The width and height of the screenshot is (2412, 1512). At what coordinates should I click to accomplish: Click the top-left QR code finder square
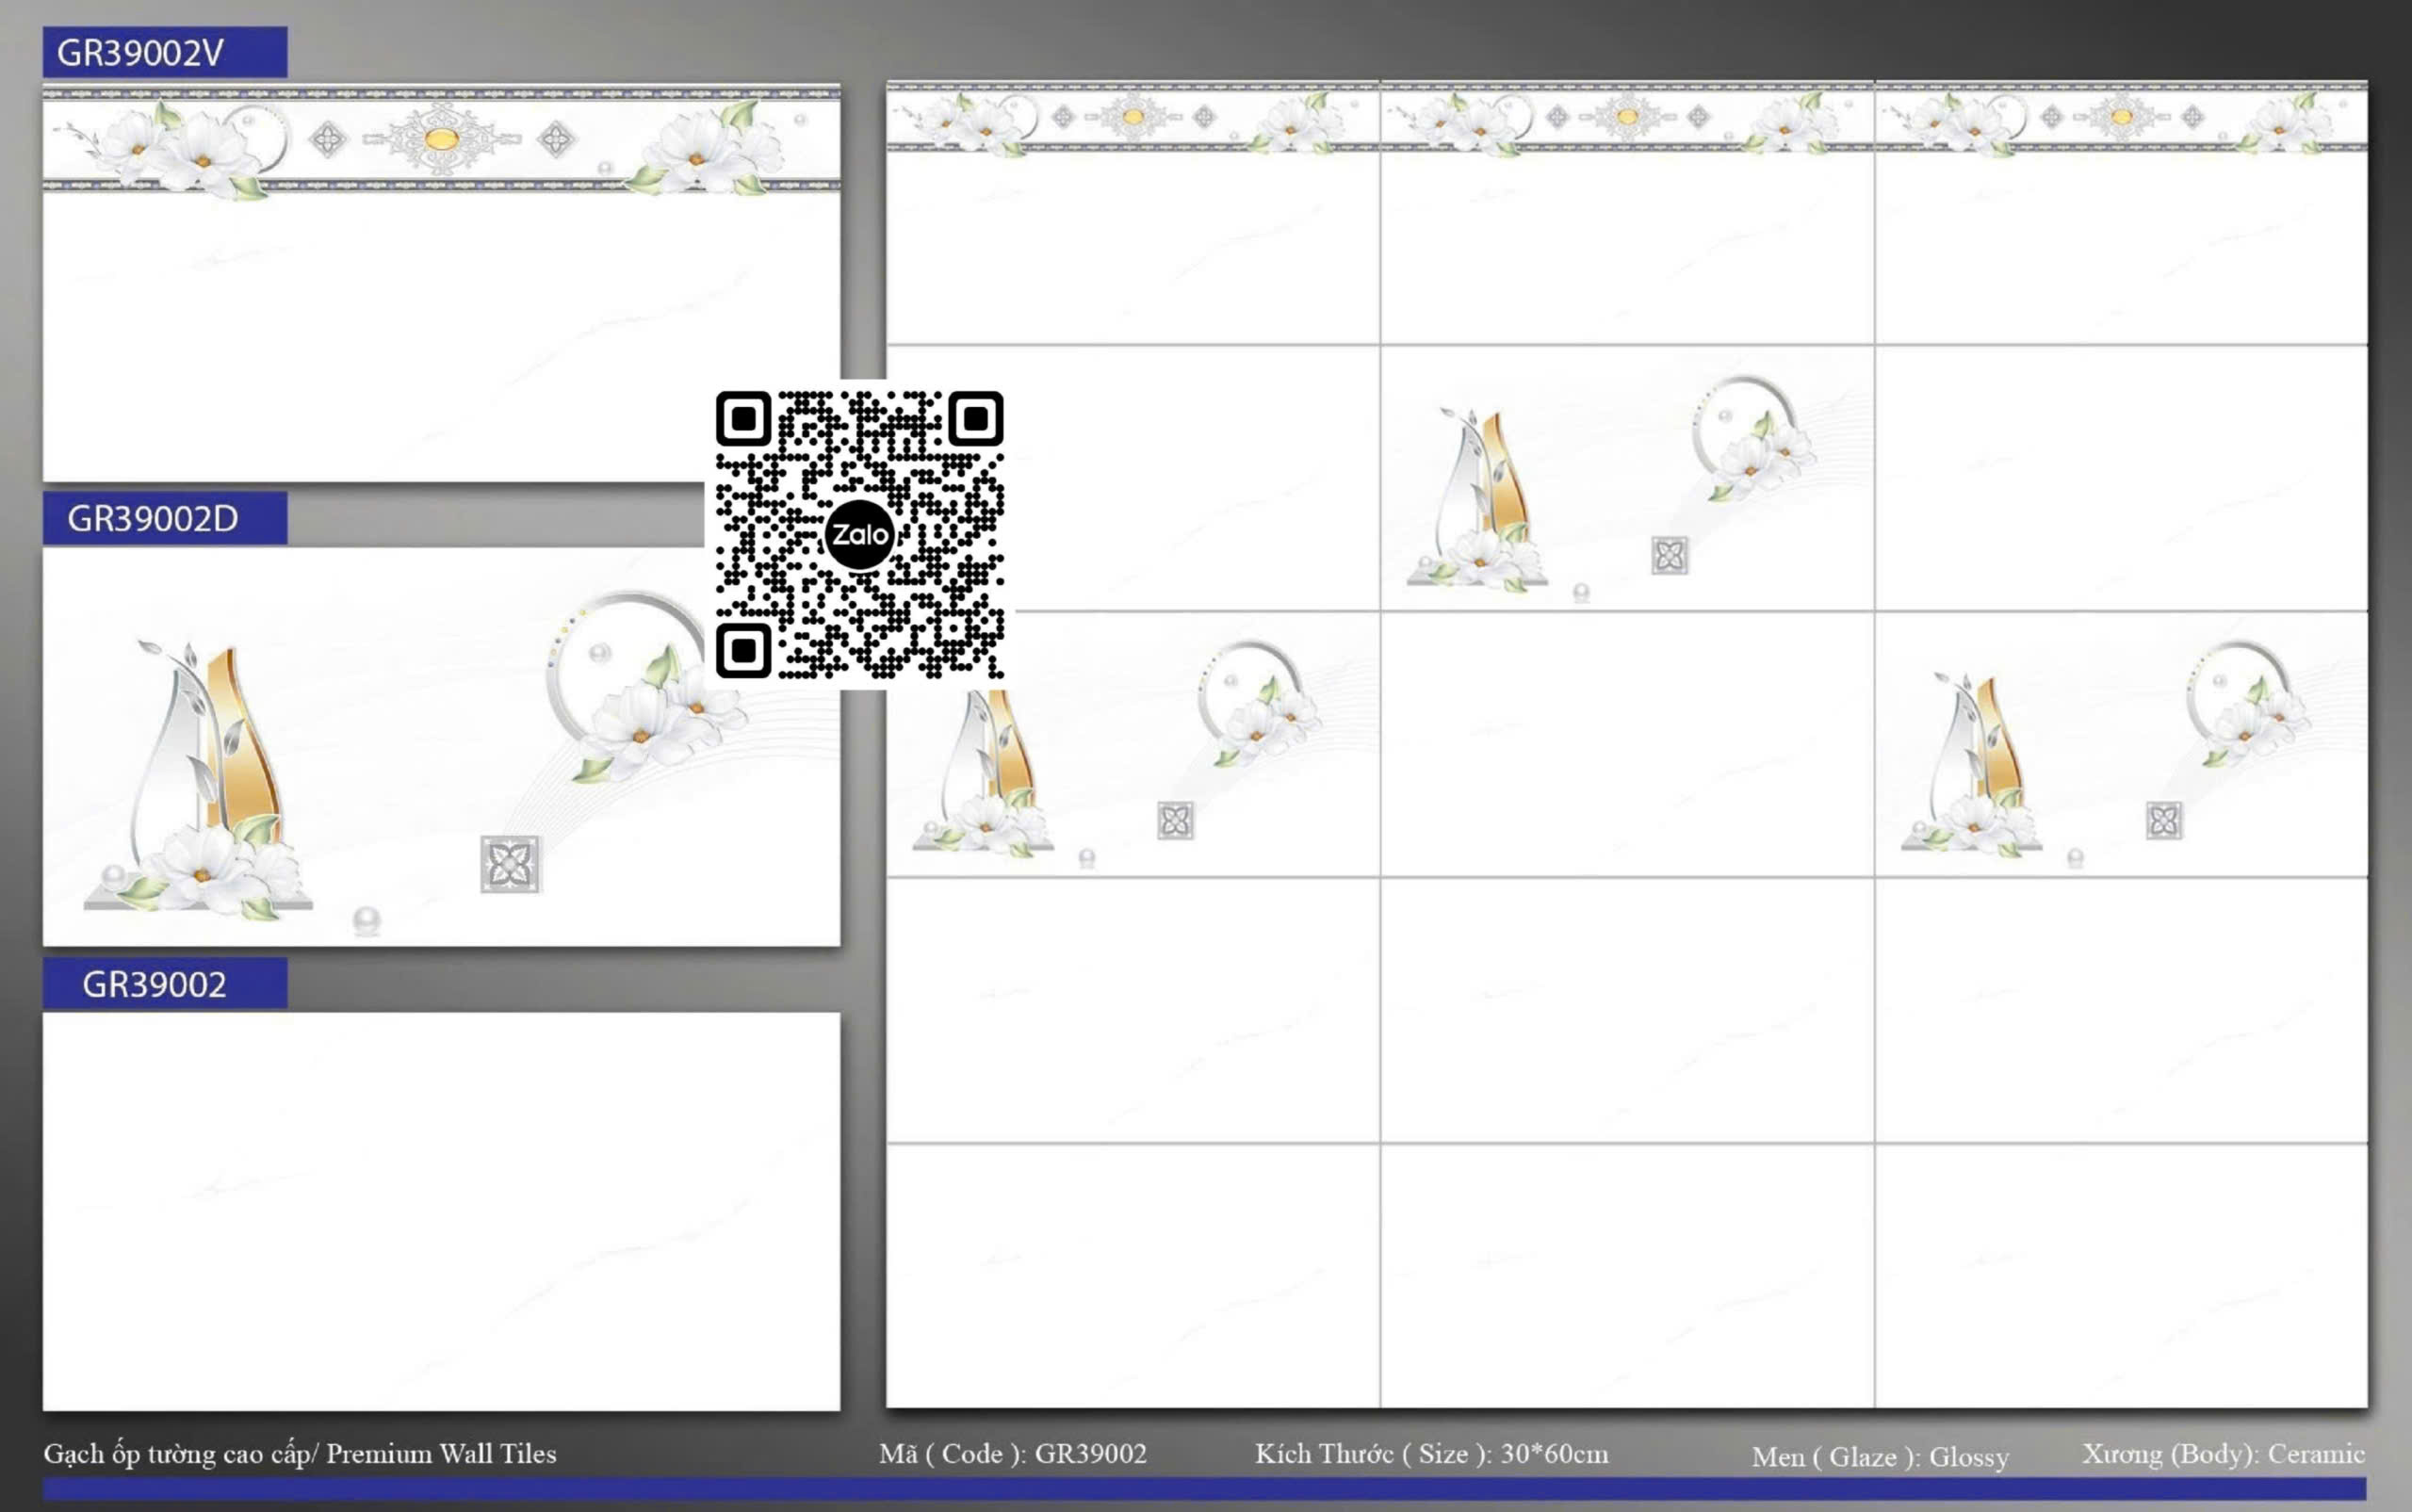pyautogui.click(x=743, y=418)
